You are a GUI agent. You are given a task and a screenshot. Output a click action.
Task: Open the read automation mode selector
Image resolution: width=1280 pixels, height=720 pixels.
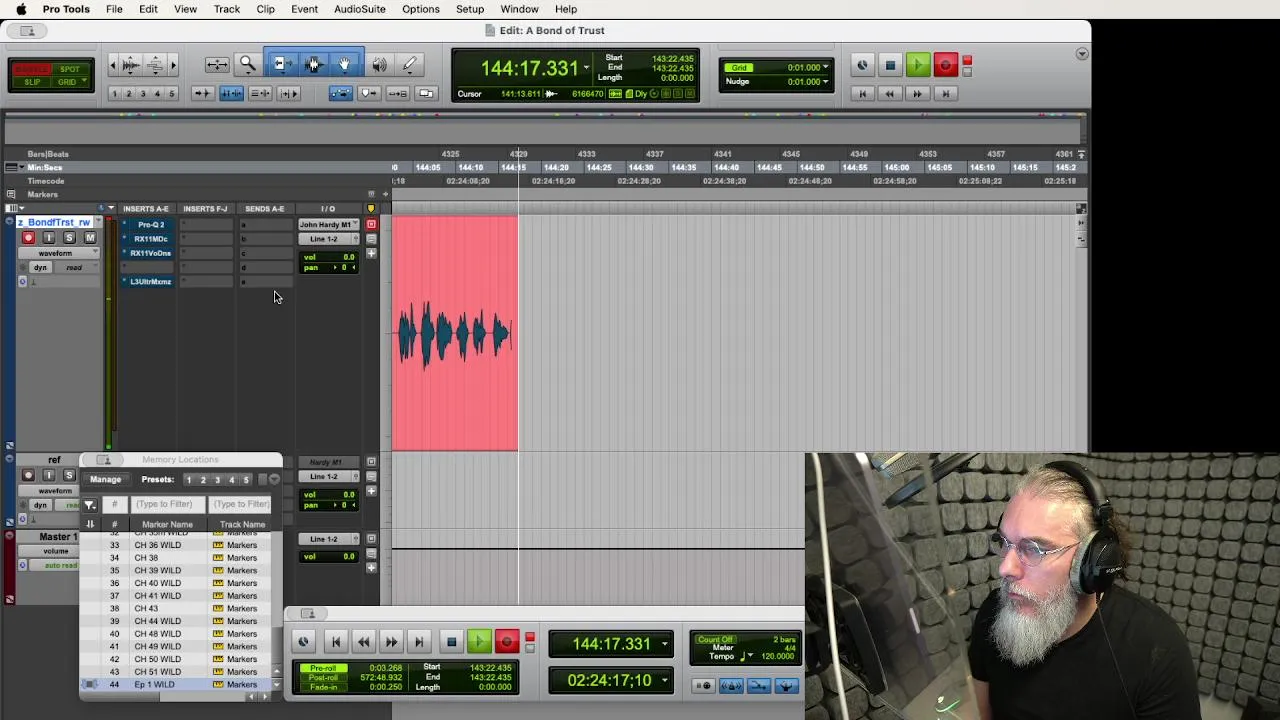pyautogui.click(x=74, y=268)
